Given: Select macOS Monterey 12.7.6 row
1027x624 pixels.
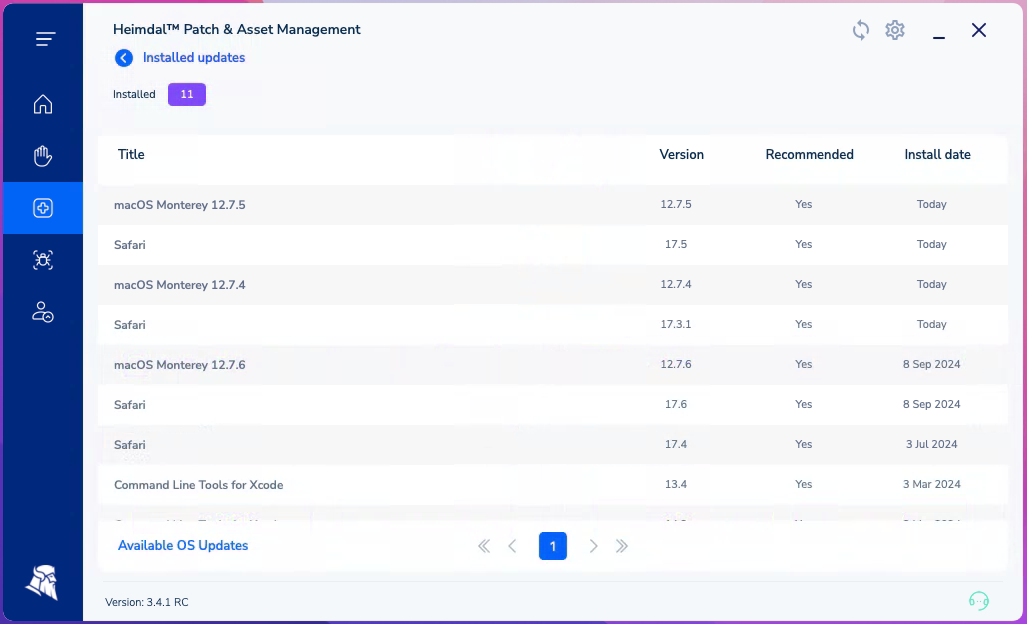Looking at the screenshot, I should point(553,365).
